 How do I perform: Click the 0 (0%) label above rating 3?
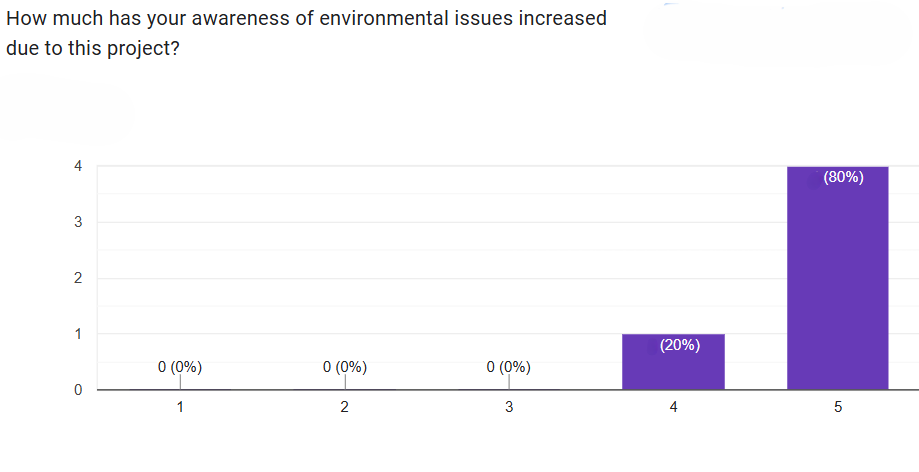coord(508,367)
